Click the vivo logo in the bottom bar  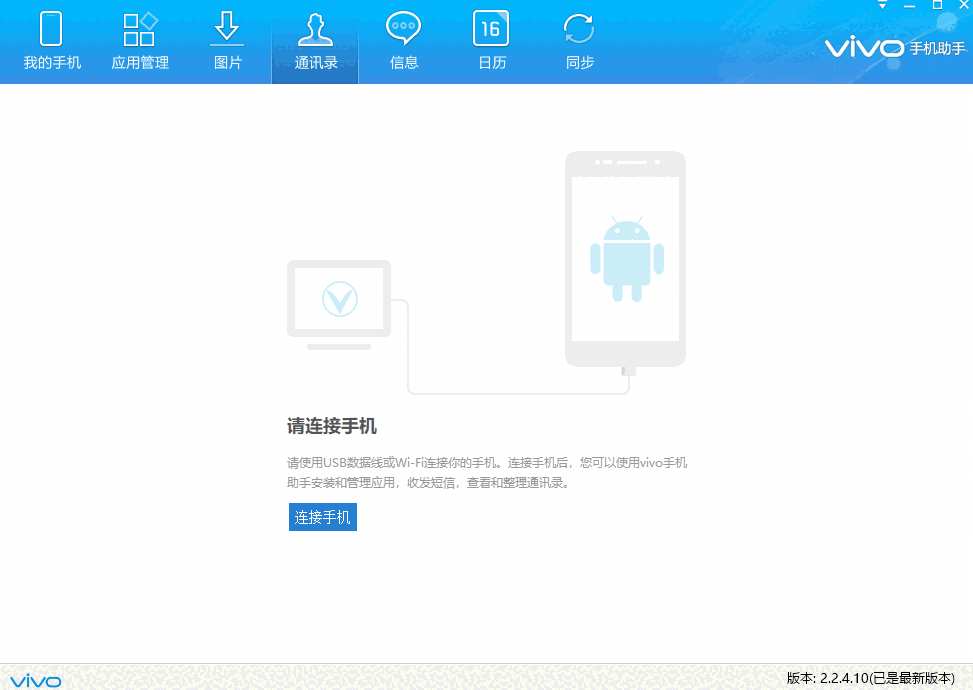35,679
